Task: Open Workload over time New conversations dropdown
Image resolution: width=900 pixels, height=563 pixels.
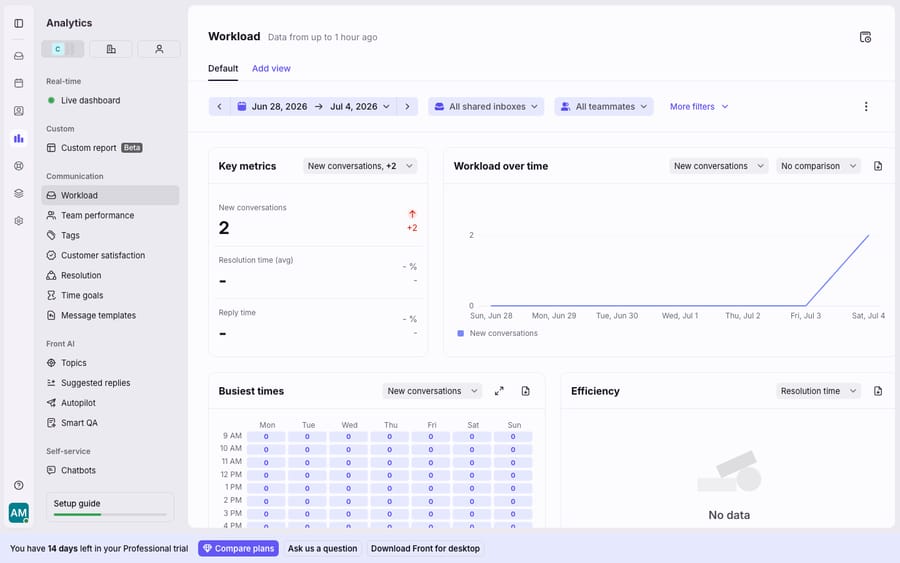Action: click(719, 166)
